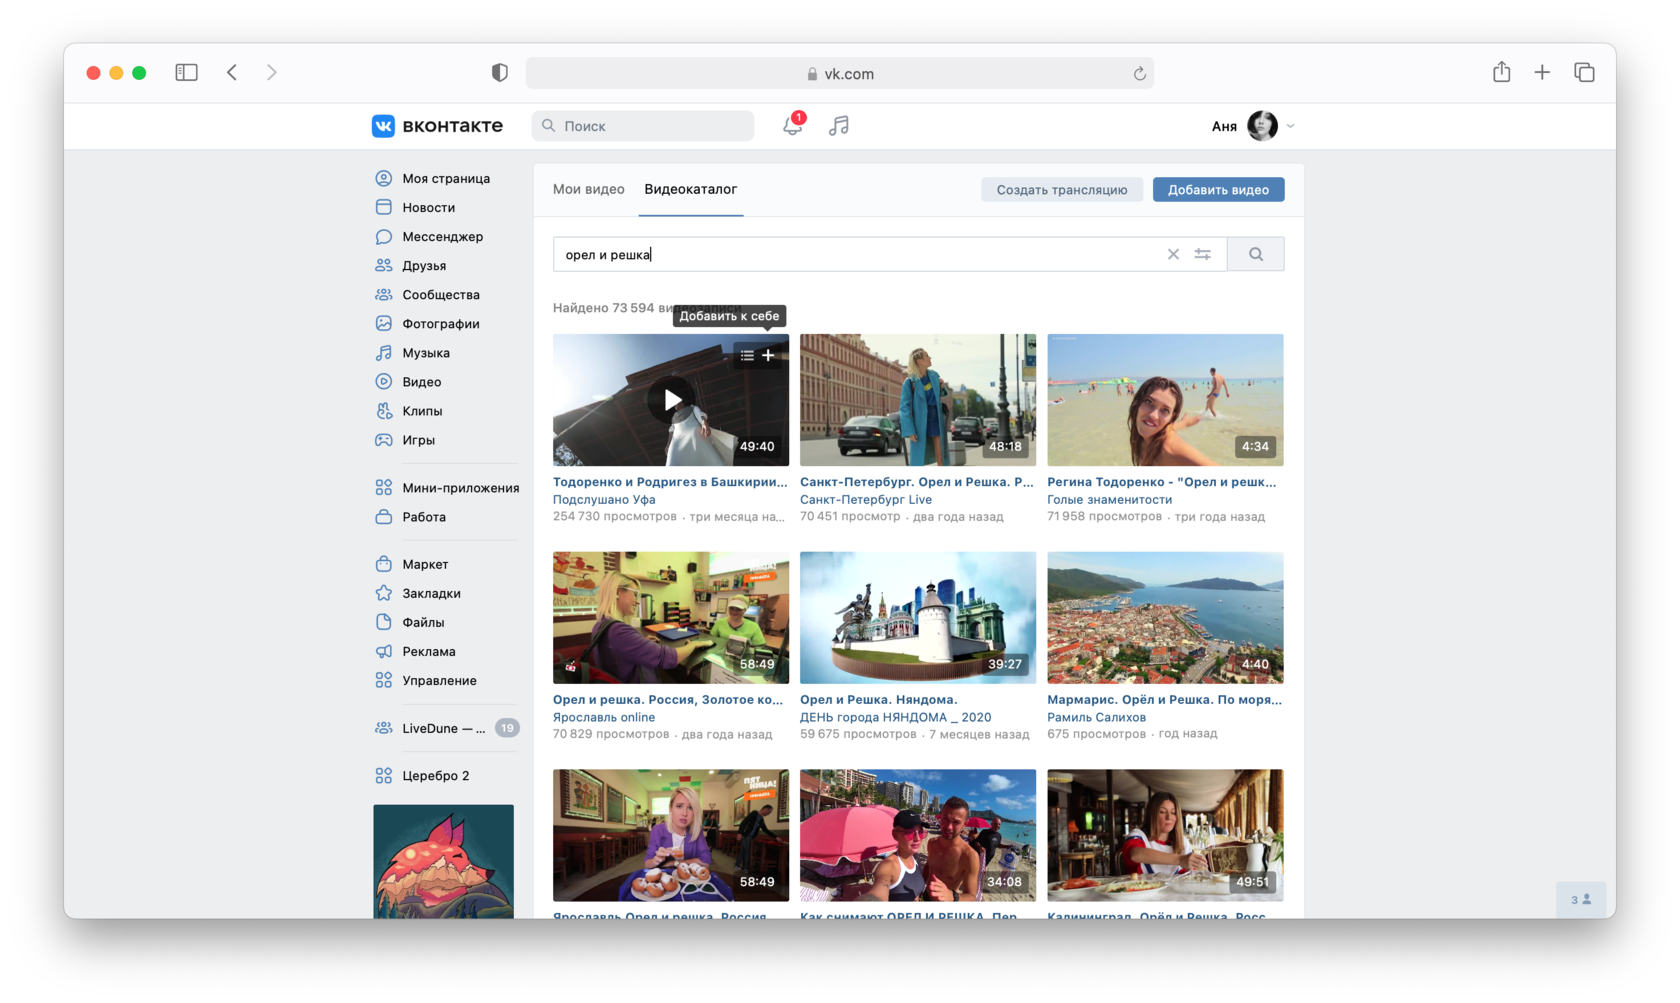The image size is (1680, 1003).
Task: Add first video to yourself with plus icon
Action: click(x=768, y=355)
